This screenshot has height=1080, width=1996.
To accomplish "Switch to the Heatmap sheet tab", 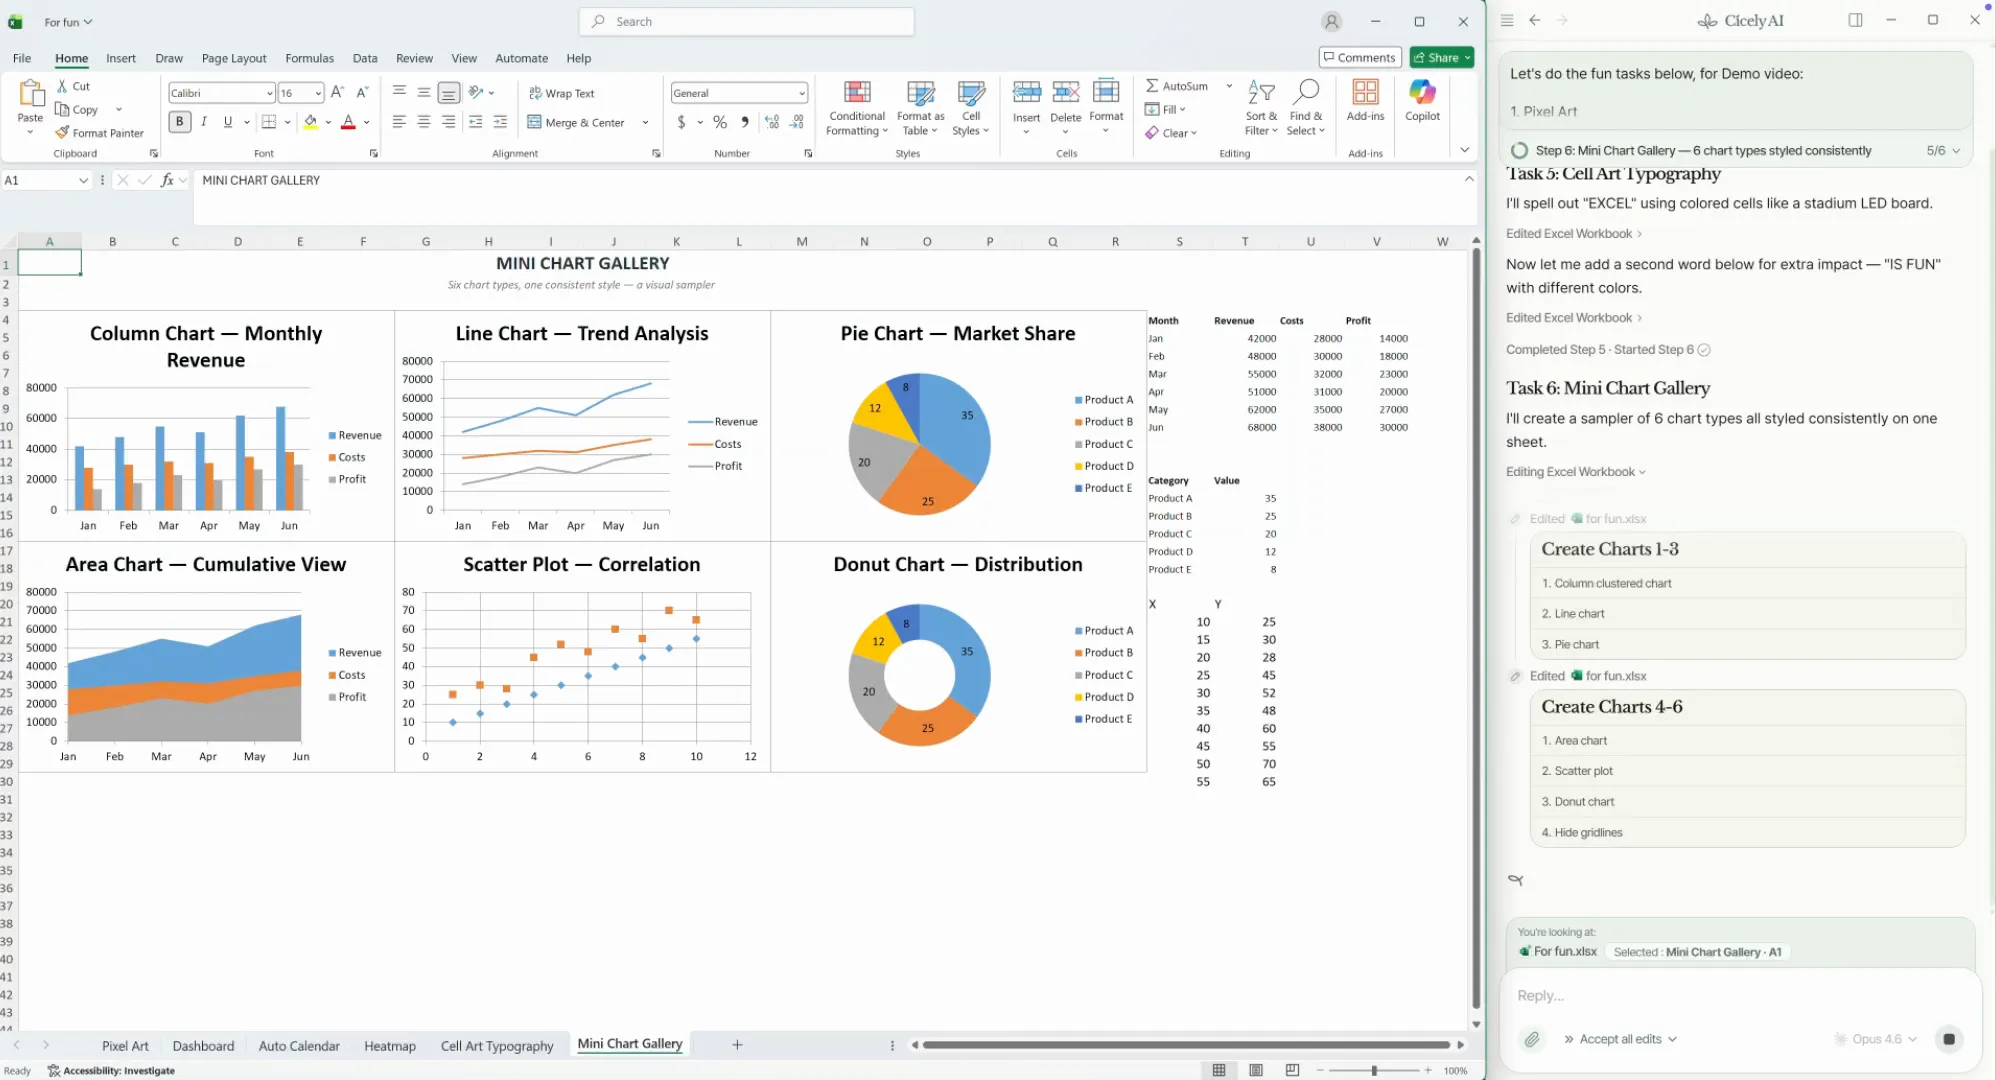I will [389, 1046].
